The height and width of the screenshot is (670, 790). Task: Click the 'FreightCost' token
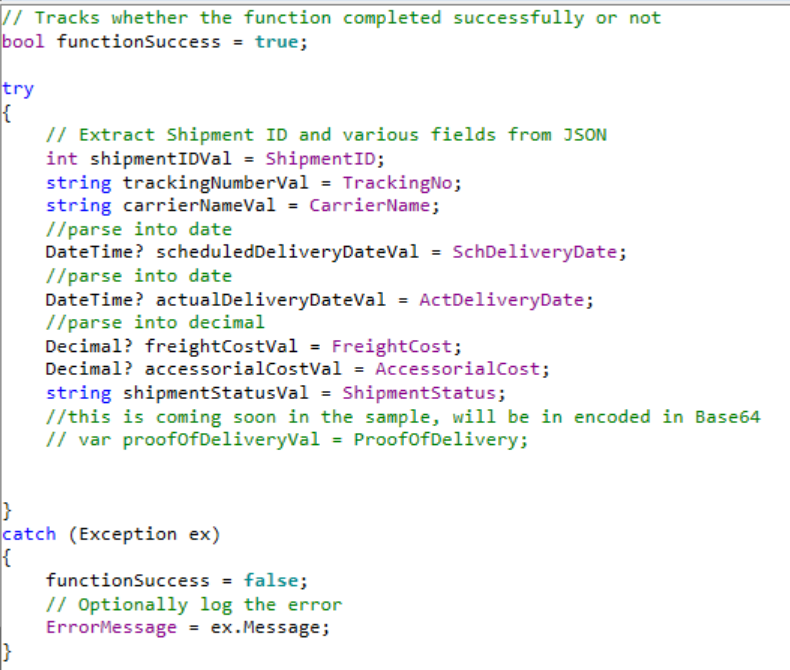coord(392,346)
